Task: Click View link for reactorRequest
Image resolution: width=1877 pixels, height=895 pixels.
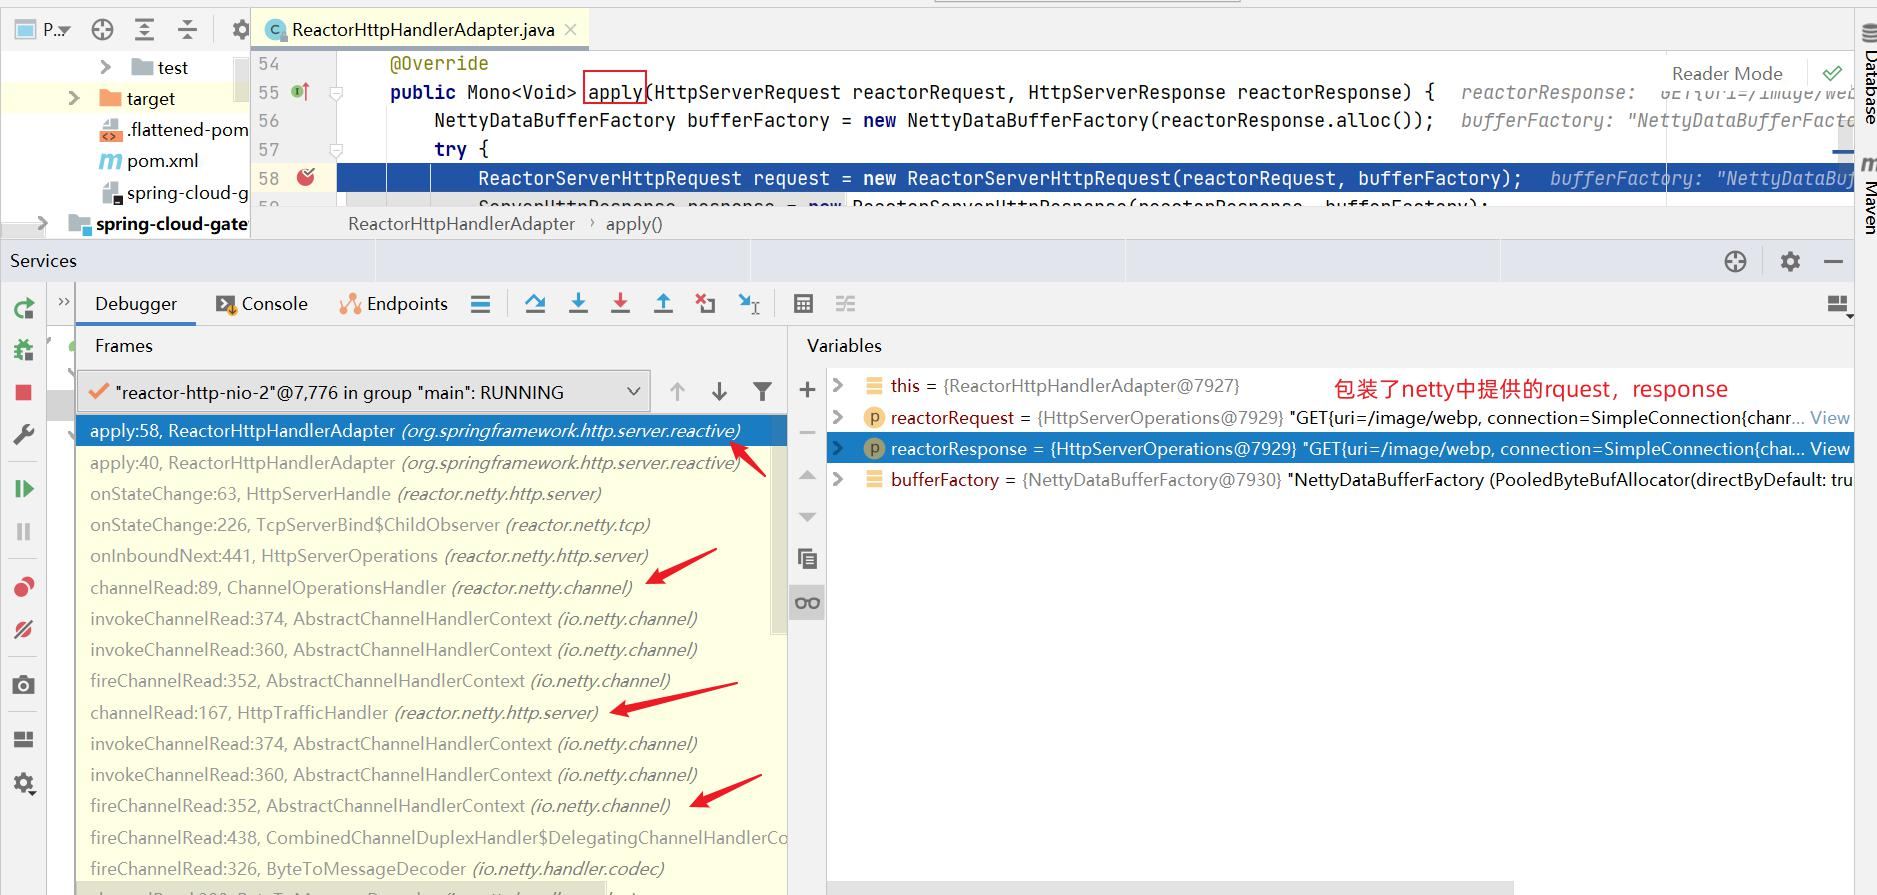Action: (1830, 417)
